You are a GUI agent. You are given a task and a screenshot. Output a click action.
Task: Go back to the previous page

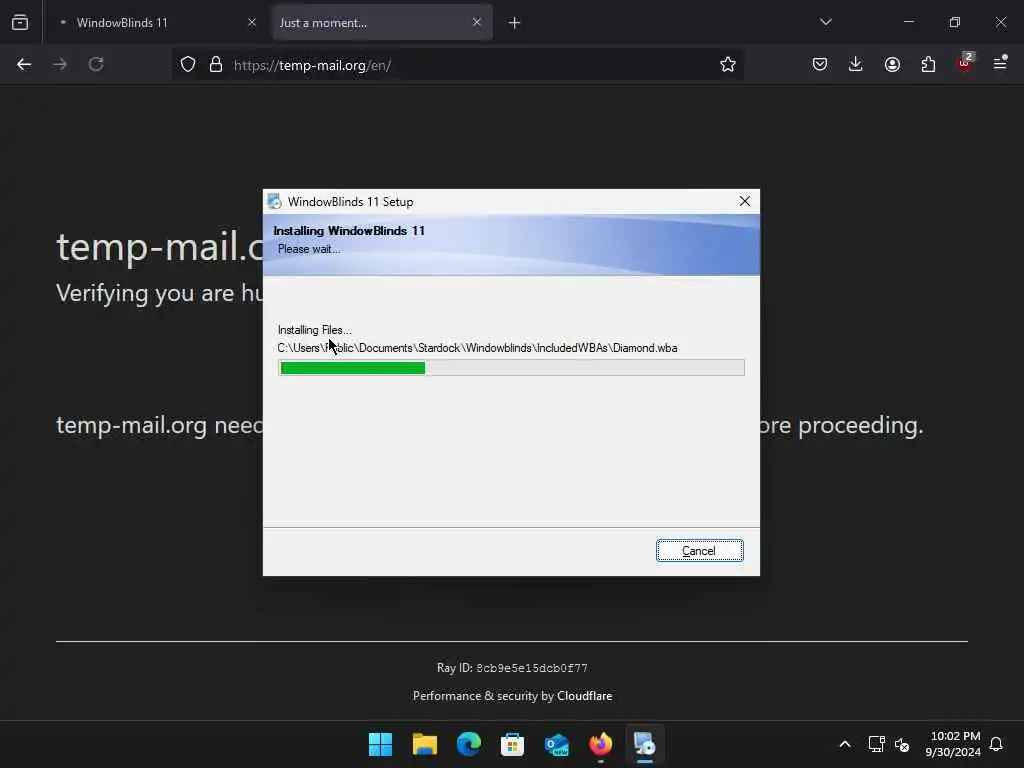(x=24, y=64)
